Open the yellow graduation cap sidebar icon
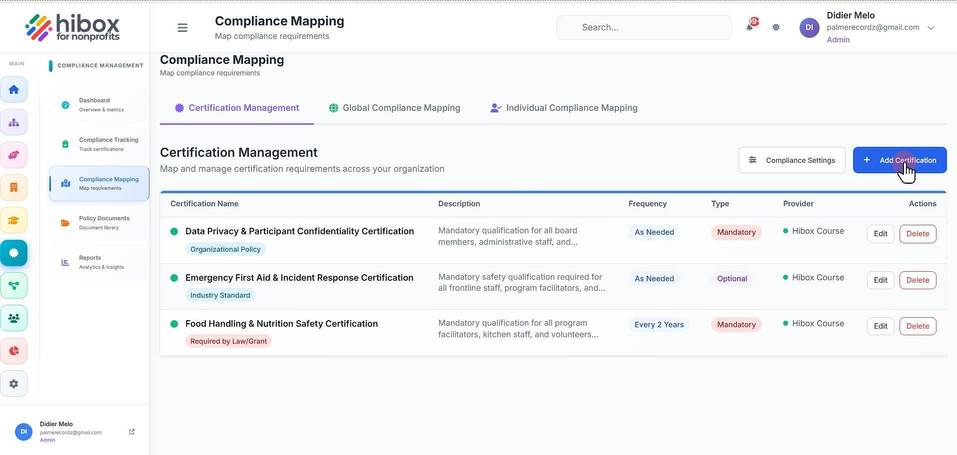The width and height of the screenshot is (957, 455). click(13, 220)
